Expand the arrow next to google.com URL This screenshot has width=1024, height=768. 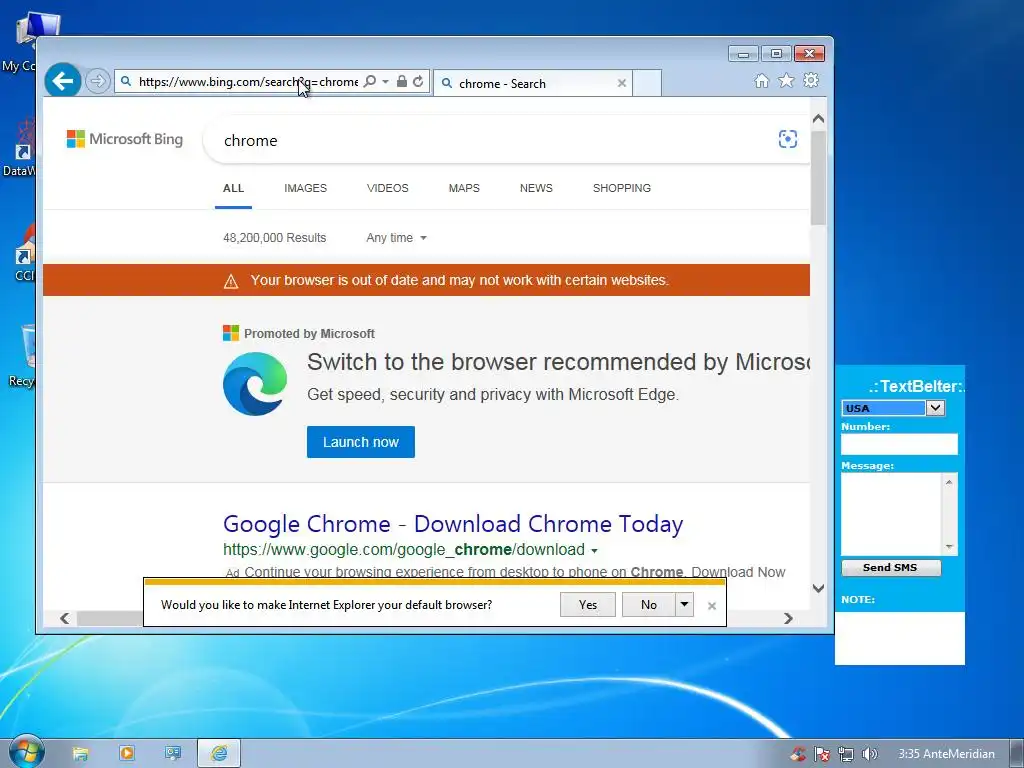tap(594, 551)
